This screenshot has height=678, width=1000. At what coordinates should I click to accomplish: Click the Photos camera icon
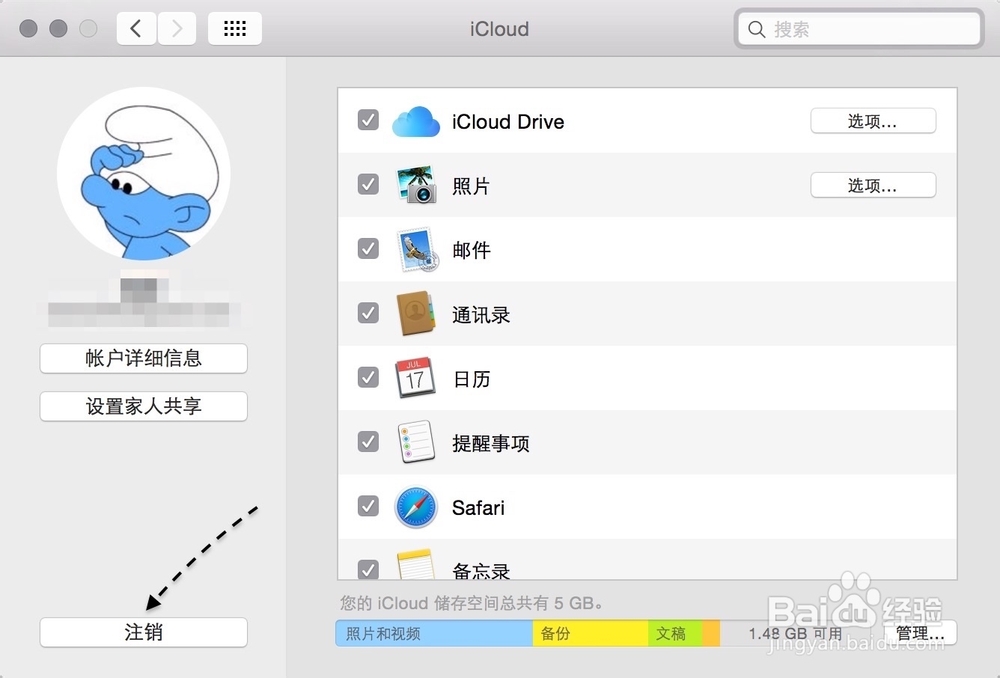click(x=416, y=185)
